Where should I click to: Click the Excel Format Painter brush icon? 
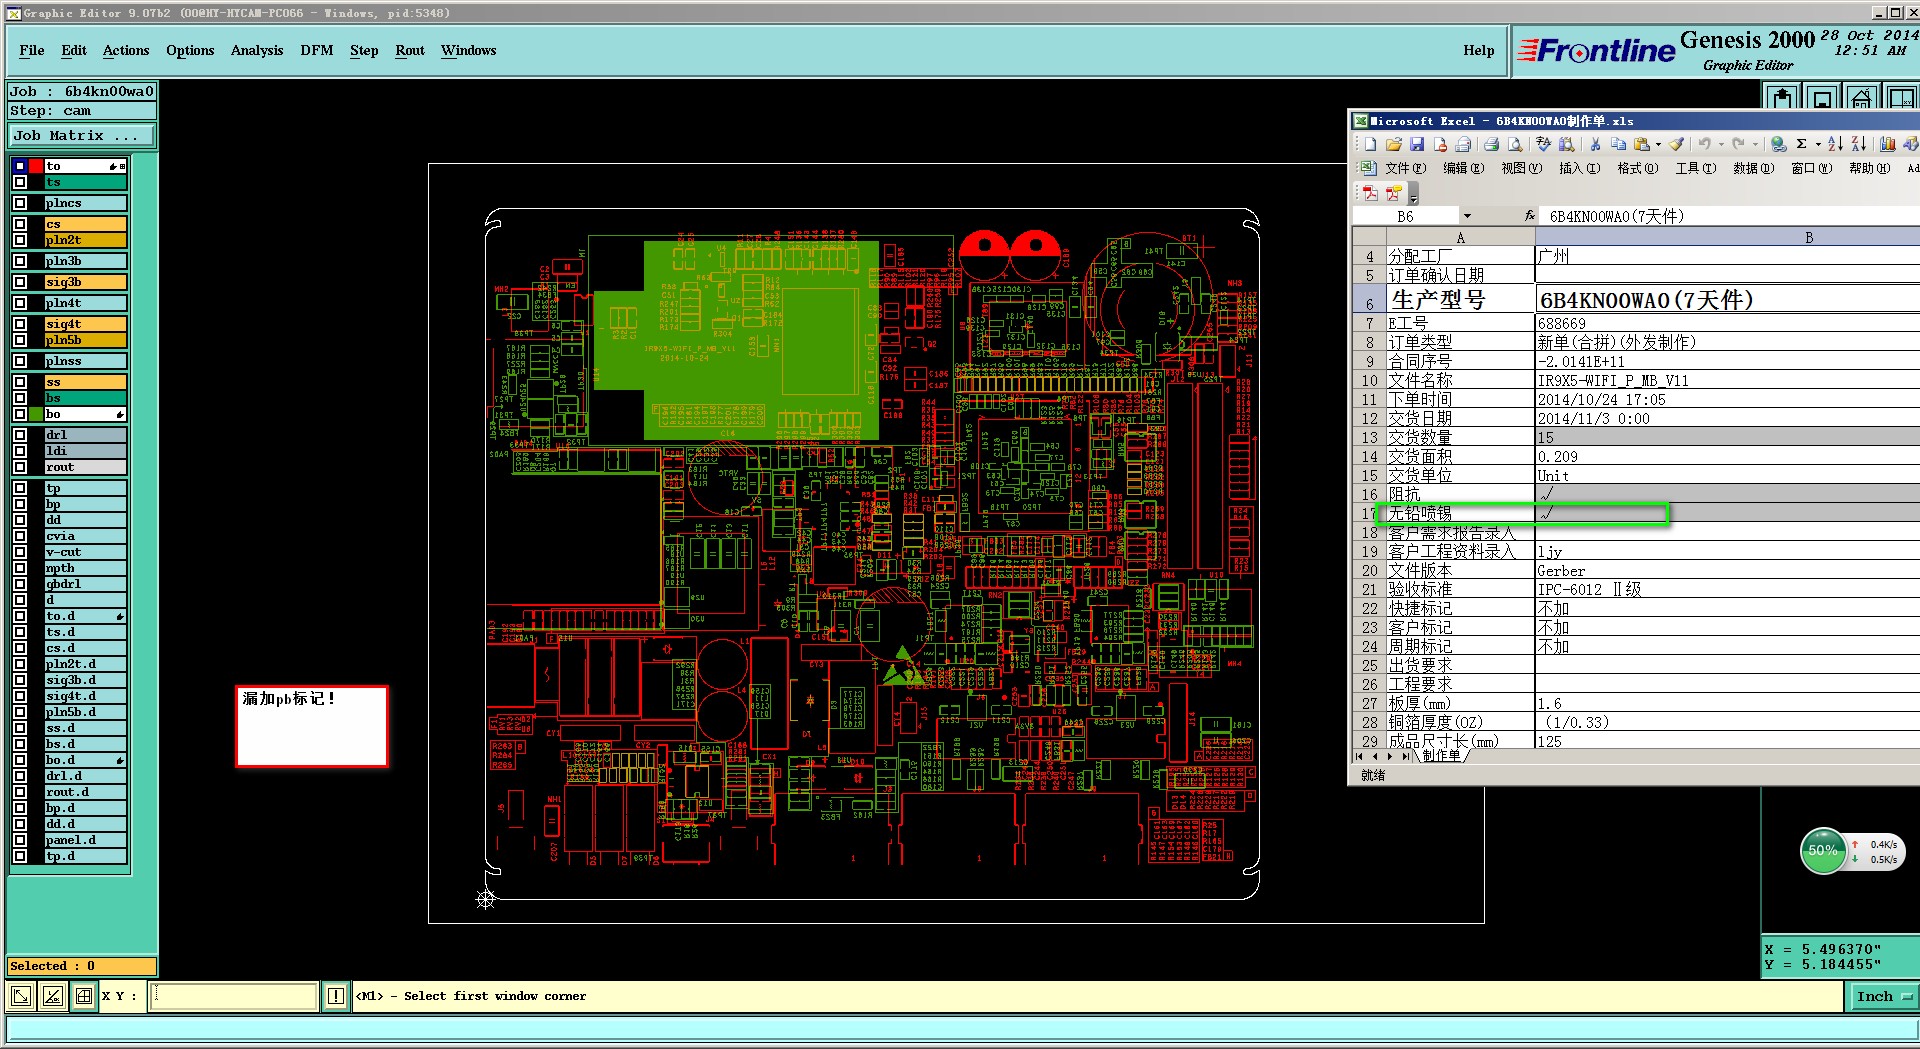(x=1677, y=145)
